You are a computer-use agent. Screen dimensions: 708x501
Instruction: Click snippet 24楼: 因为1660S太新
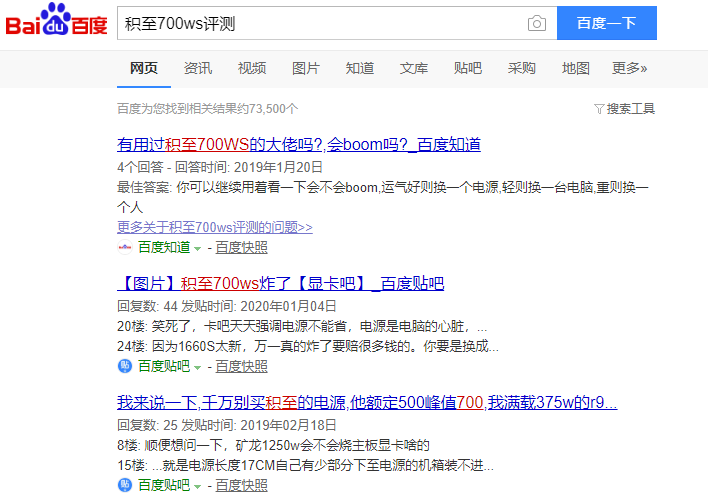point(308,346)
